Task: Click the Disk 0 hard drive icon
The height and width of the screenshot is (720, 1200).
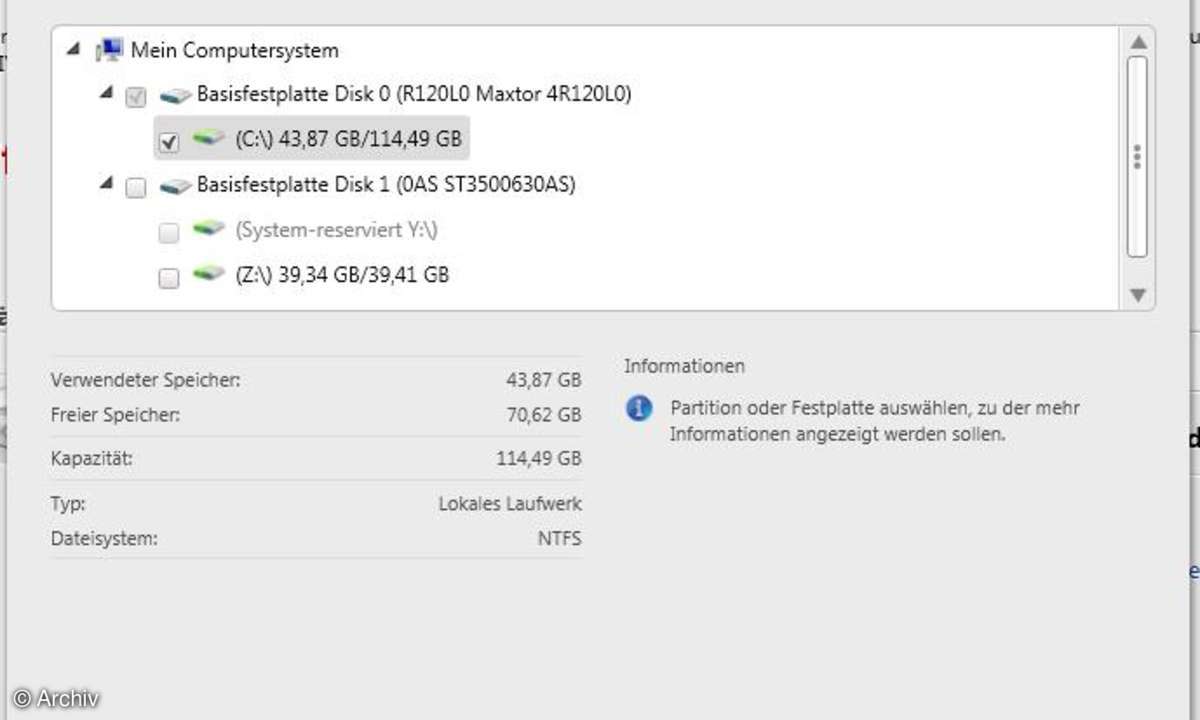Action: pyautogui.click(x=176, y=96)
